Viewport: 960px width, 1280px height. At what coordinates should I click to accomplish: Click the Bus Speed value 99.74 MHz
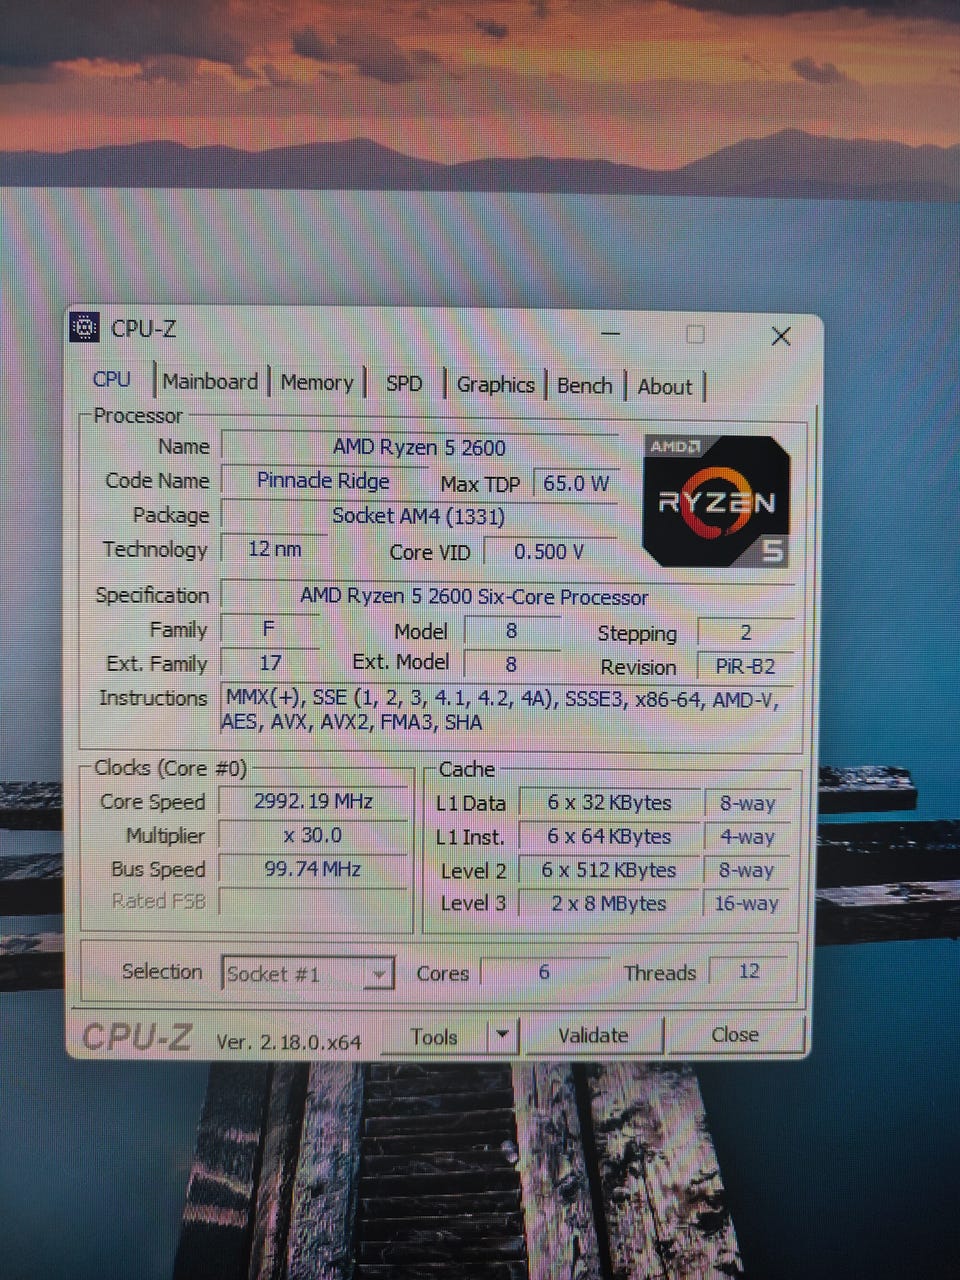pos(313,870)
